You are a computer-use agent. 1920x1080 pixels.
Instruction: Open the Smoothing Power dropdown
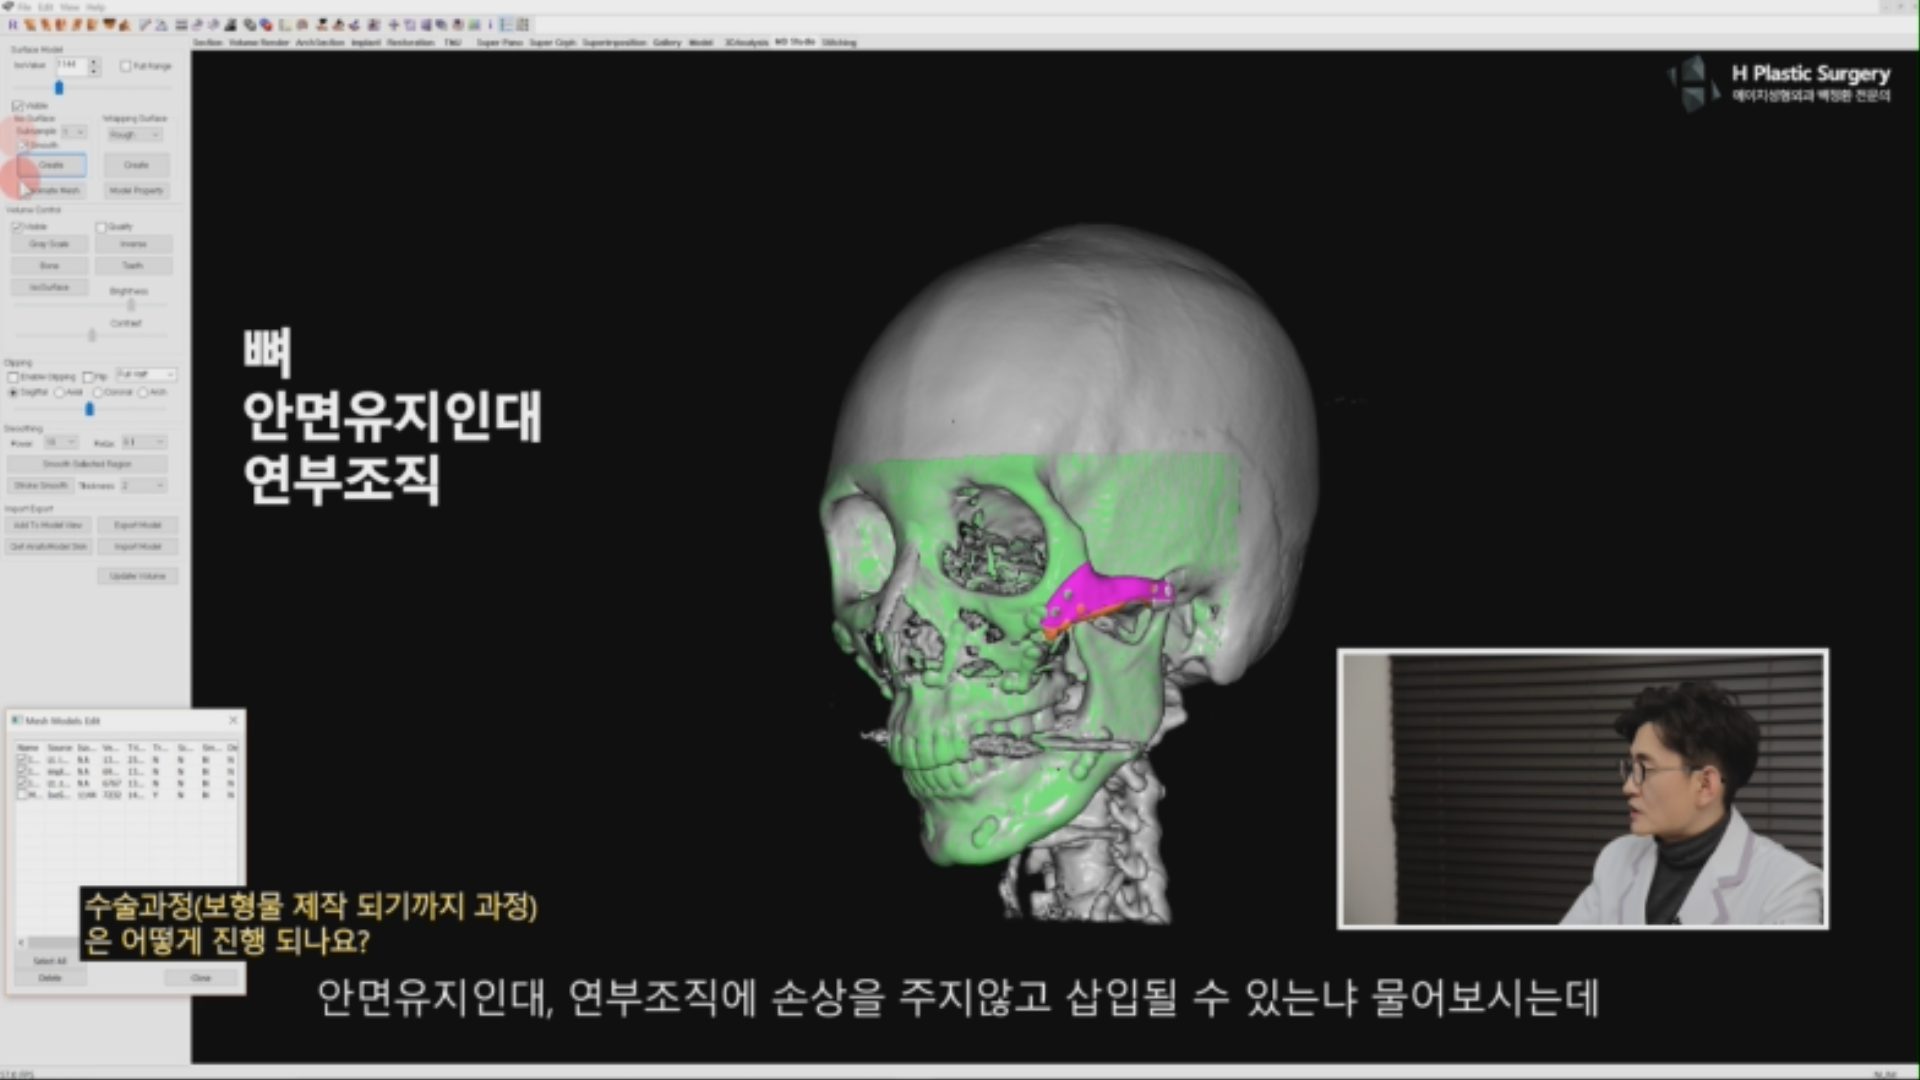tap(60, 442)
